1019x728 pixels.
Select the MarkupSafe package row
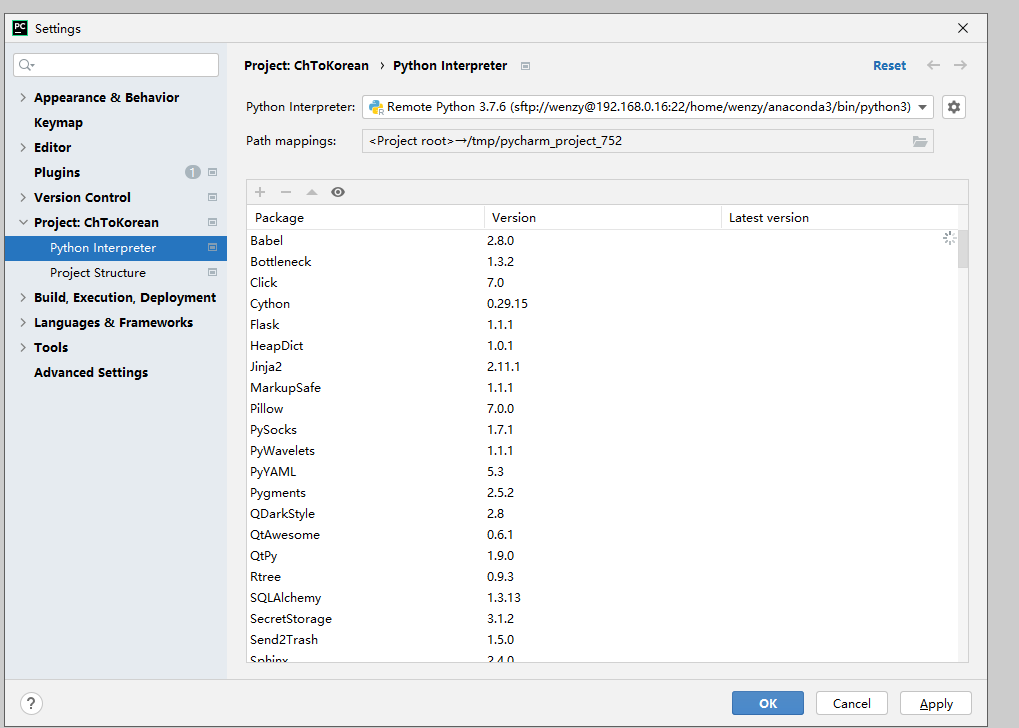point(602,387)
